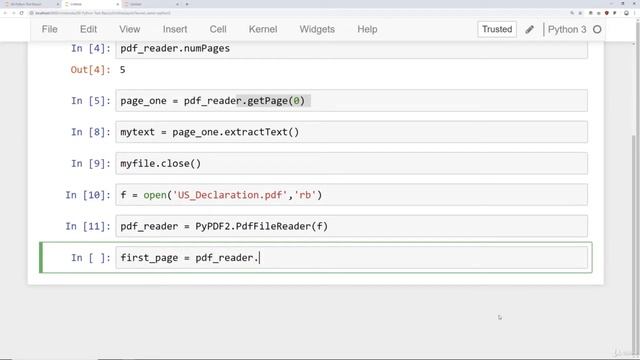Open the Kernel menu
The height and width of the screenshot is (360, 640).
coord(263,29)
